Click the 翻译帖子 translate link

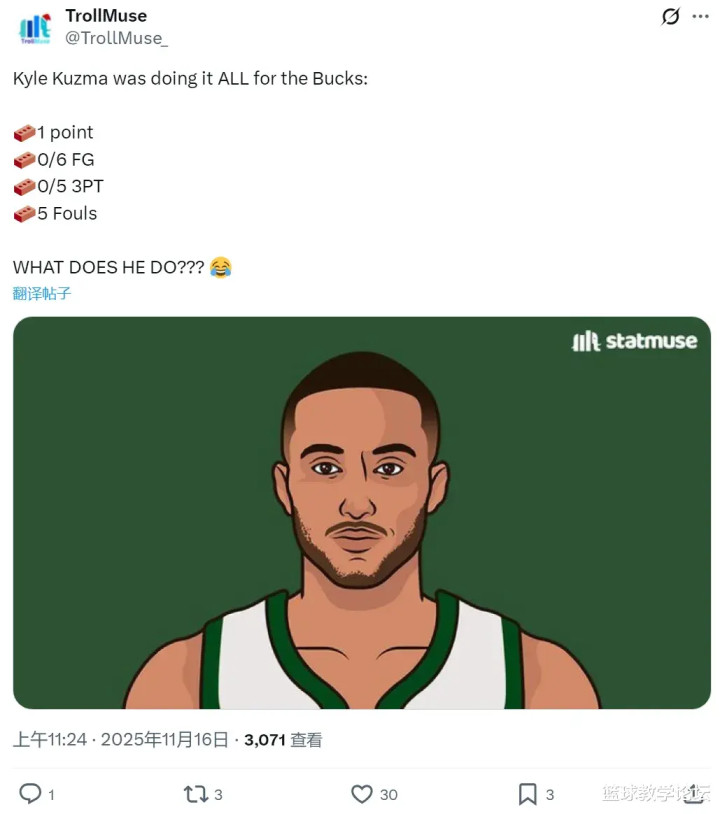pyautogui.click(x=42, y=293)
